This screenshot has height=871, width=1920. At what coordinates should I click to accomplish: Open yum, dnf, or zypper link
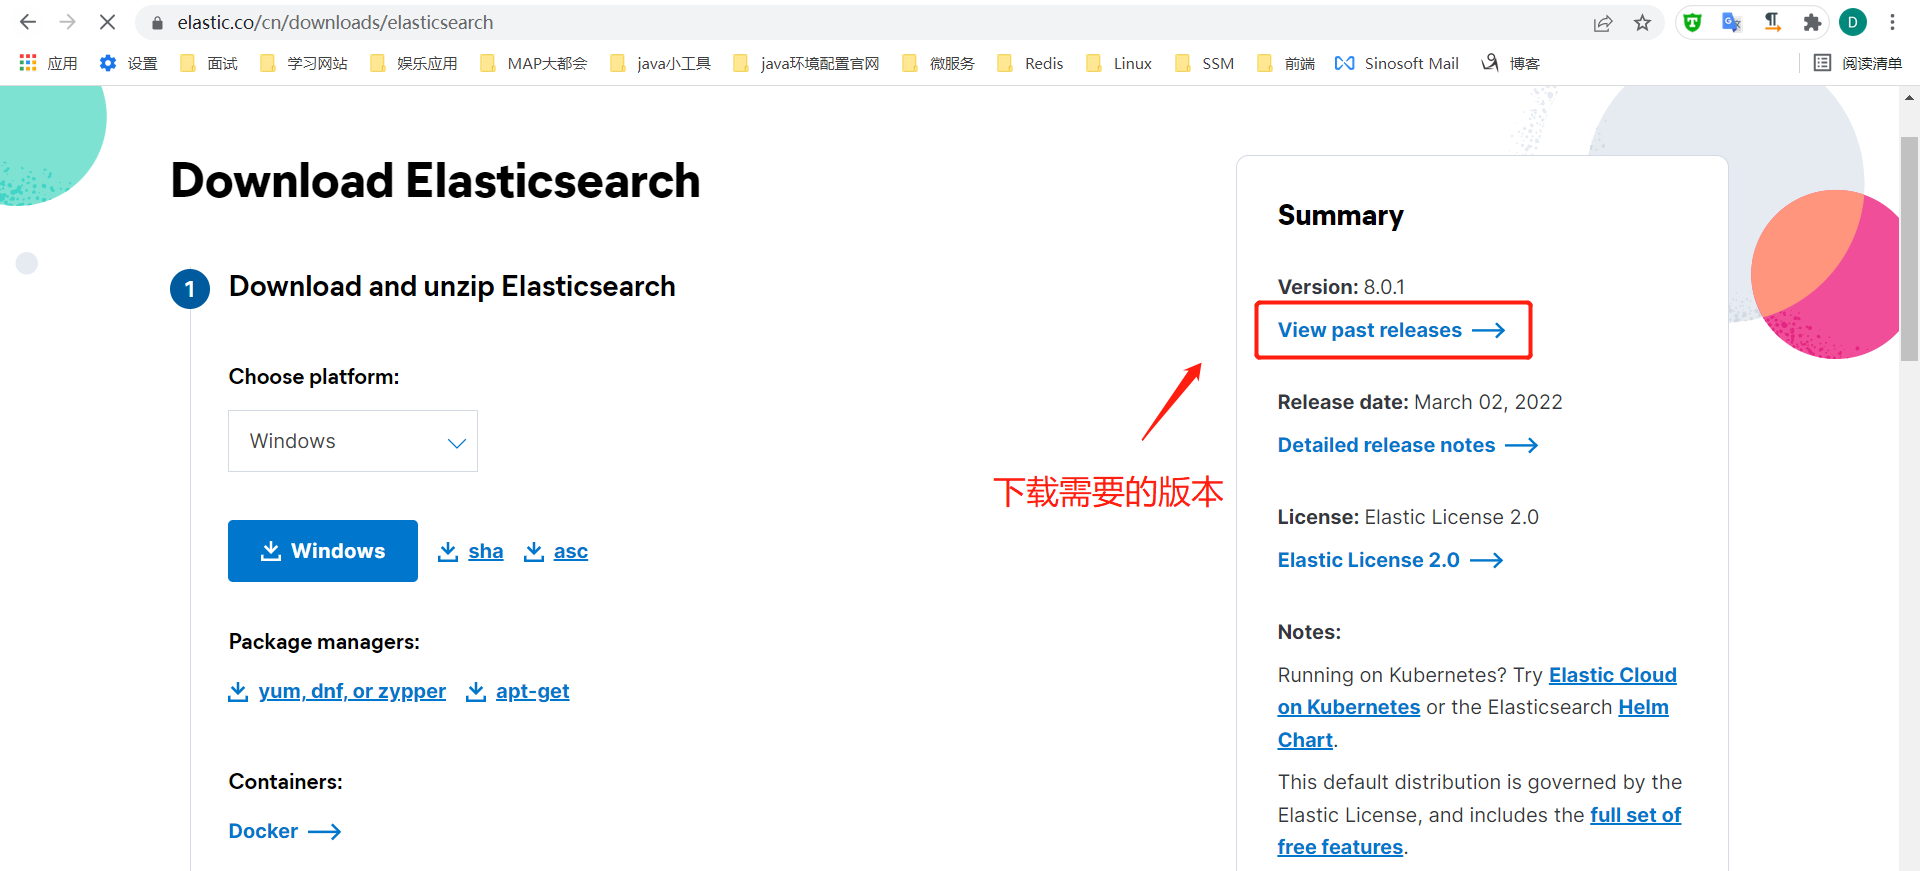[337, 691]
